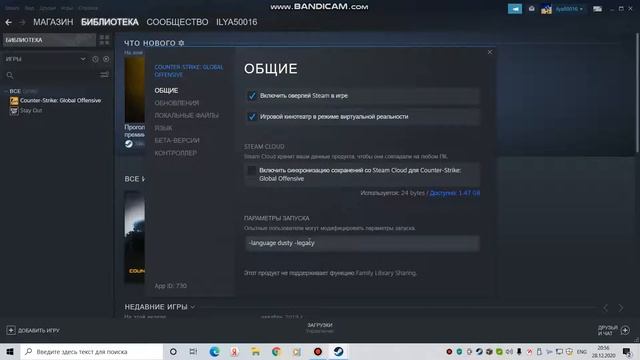
Task: Open the inbox envelope icon
Action: click(531, 9)
